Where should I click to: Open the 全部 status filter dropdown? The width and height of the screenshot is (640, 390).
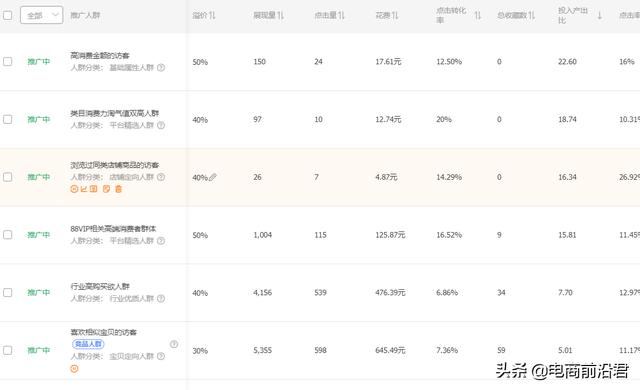42,16
